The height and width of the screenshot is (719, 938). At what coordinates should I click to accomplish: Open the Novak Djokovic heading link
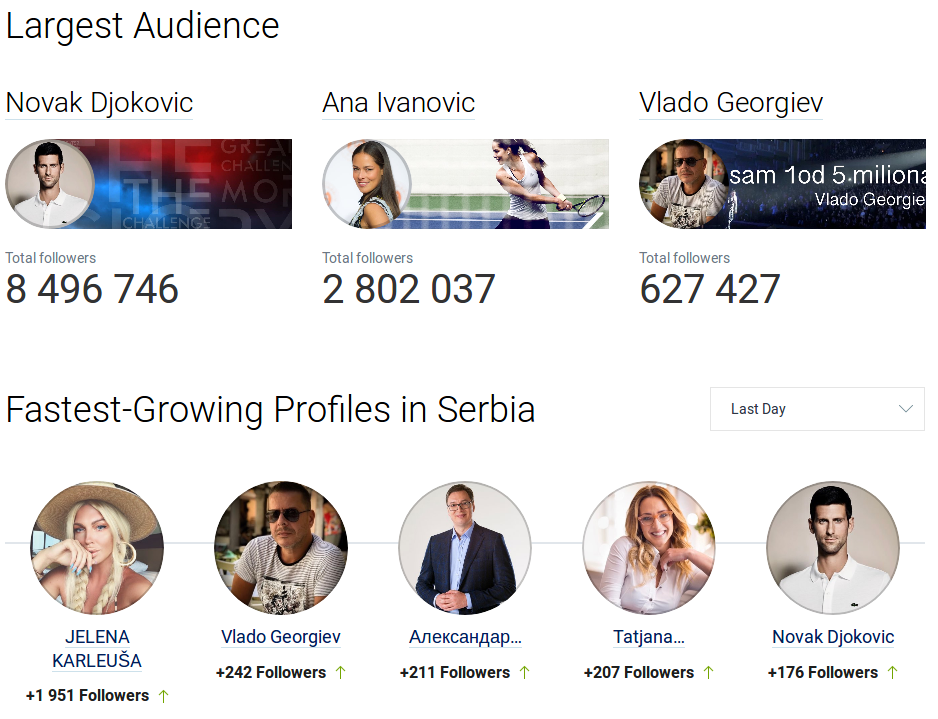pyautogui.click(x=99, y=103)
